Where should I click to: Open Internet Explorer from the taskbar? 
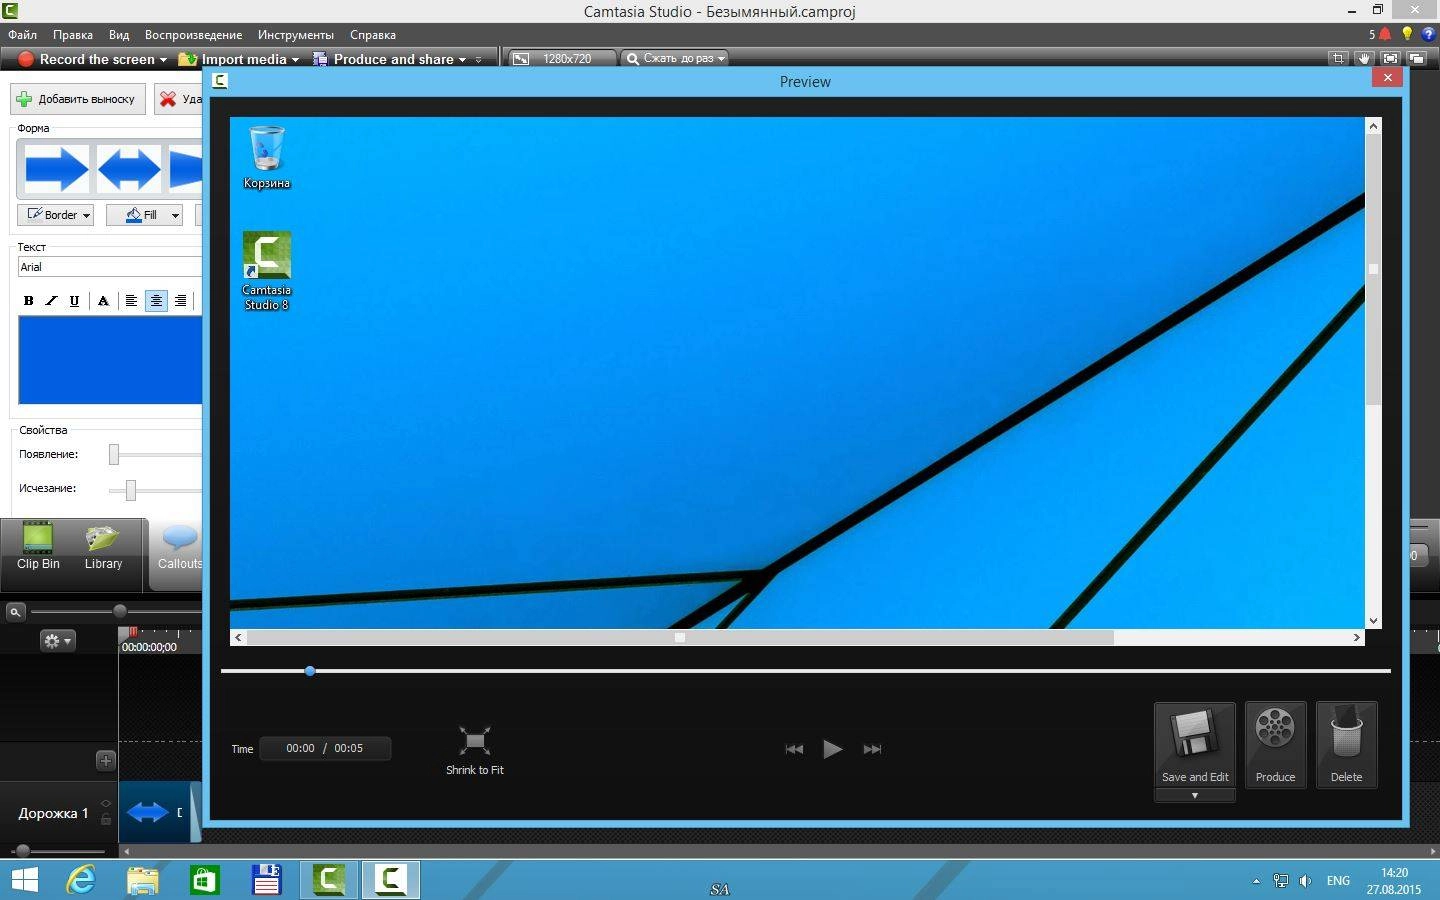pyautogui.click(x=81, y=880)
